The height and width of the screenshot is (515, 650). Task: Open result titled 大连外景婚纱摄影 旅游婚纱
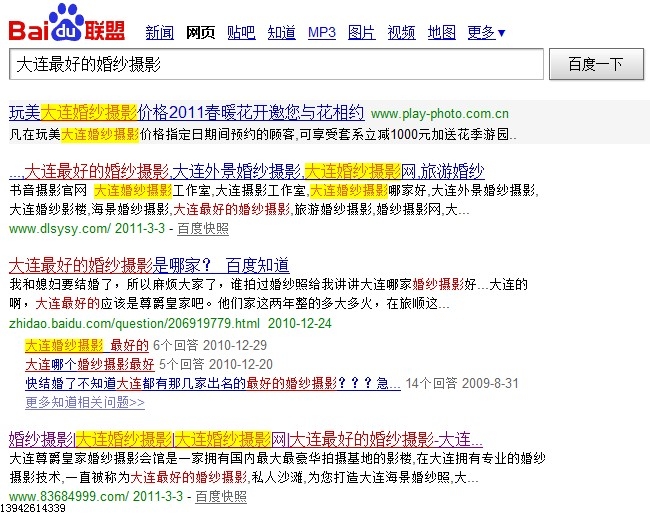247,171
